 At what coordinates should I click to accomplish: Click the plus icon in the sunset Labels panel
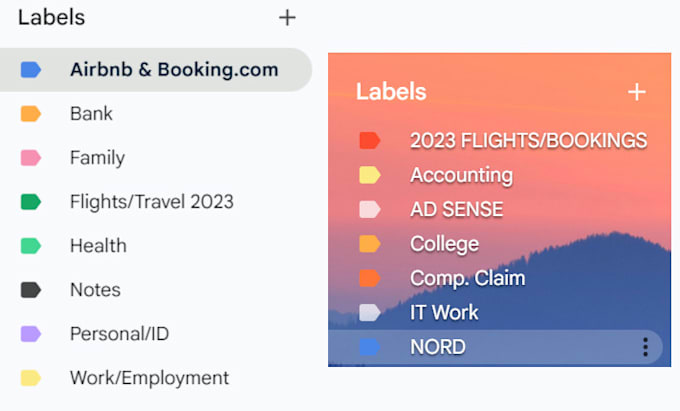pos(636,92)
